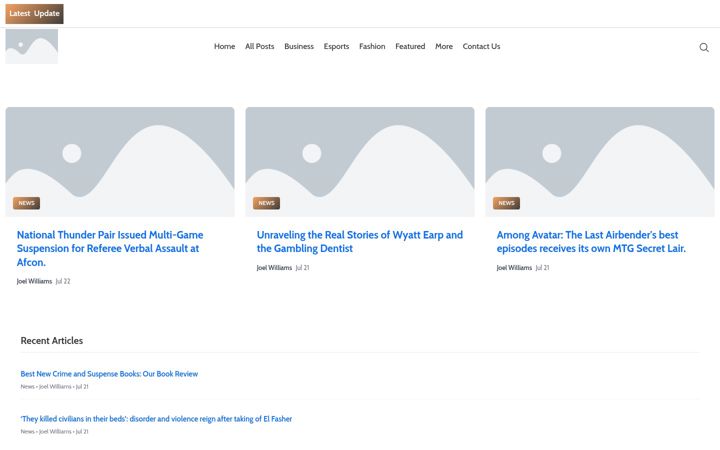Open the All Posts menu item
Viewport: 720px width, 450px height.
(x=259, y=46)
